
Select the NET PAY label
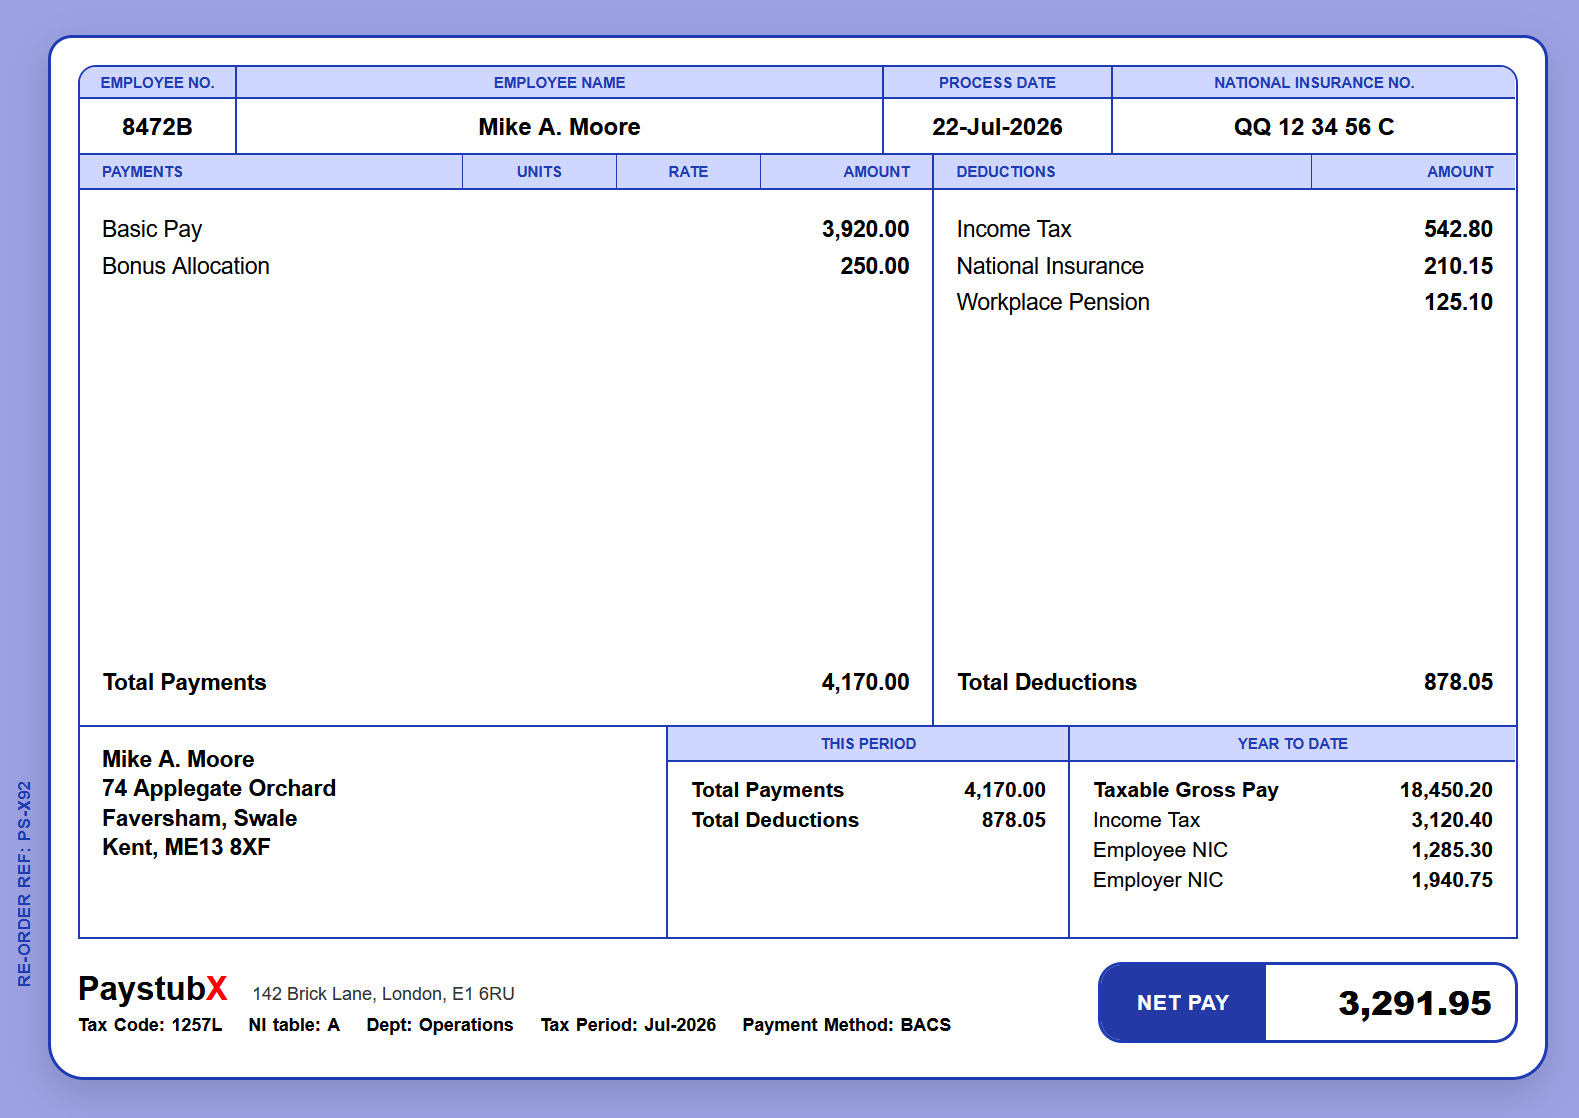pyautogui.click(x=1183, y=1003)
